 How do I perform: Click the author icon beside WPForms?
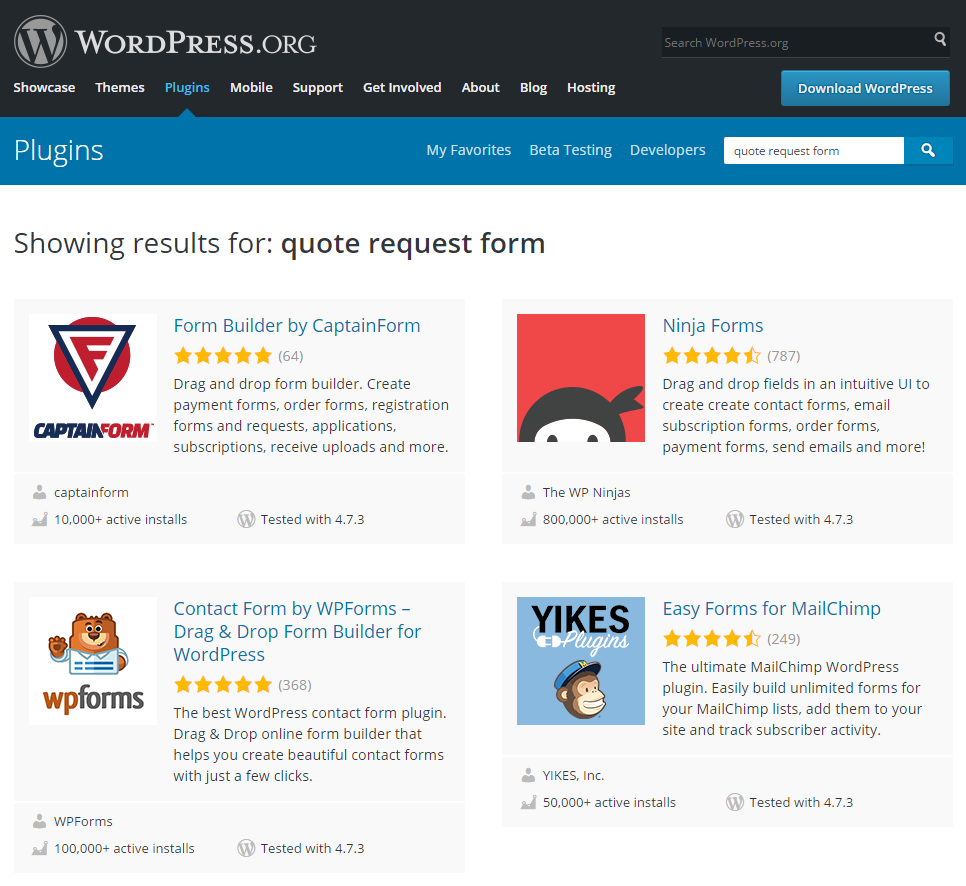(x=39, y=821)
